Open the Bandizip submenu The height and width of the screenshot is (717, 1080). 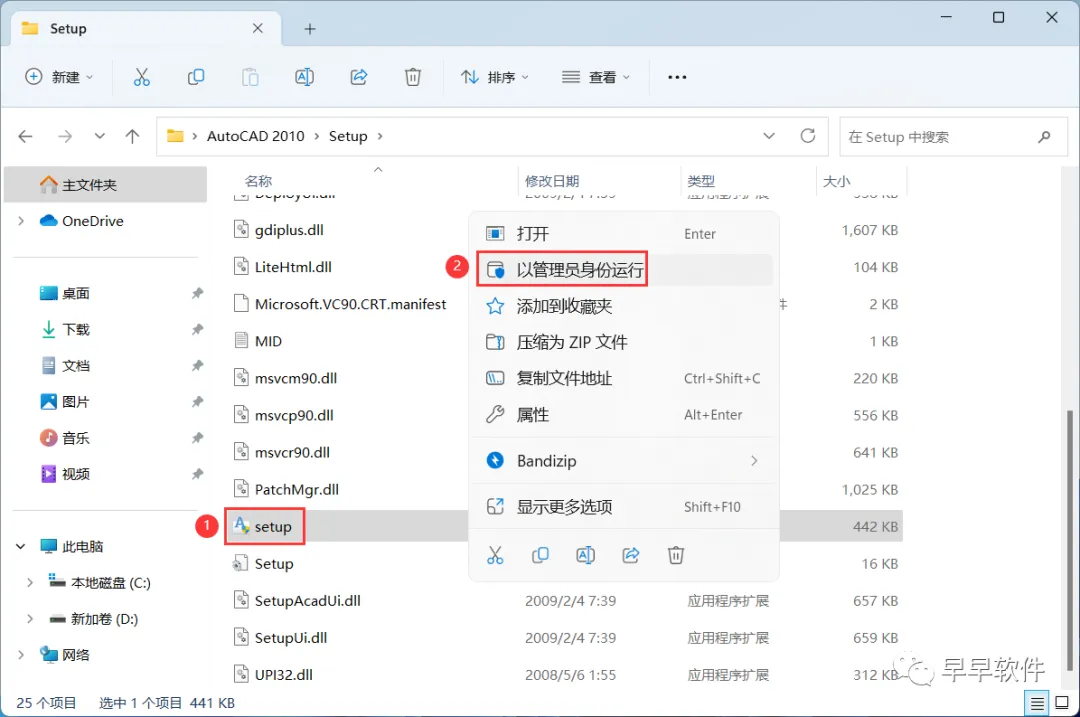pos(624,461)
